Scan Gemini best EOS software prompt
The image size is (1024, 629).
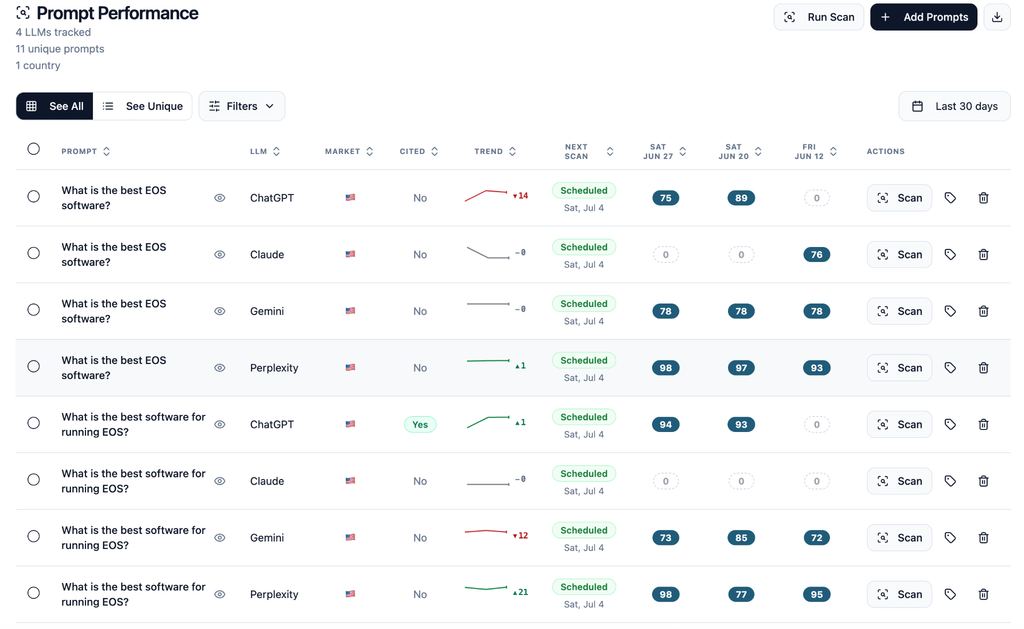(x=899, y=311)
